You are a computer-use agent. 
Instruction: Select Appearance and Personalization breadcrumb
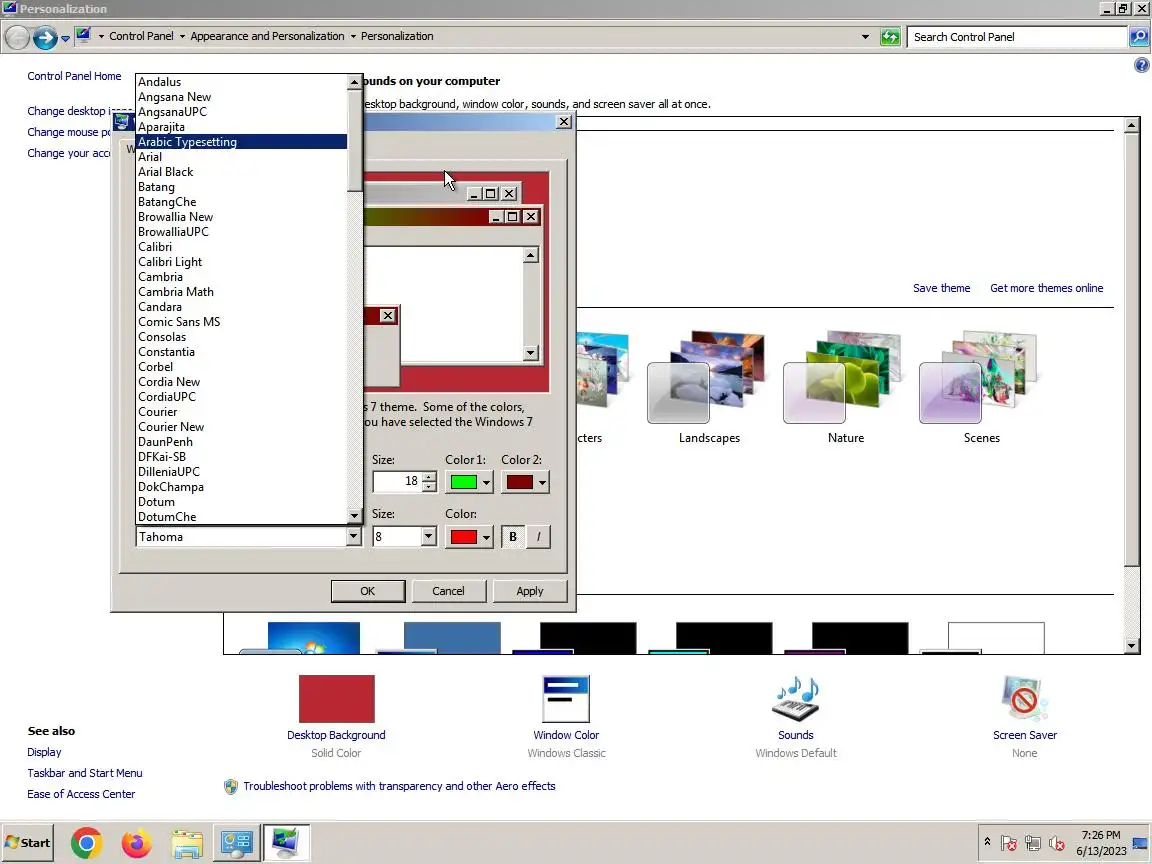[267, 36]
